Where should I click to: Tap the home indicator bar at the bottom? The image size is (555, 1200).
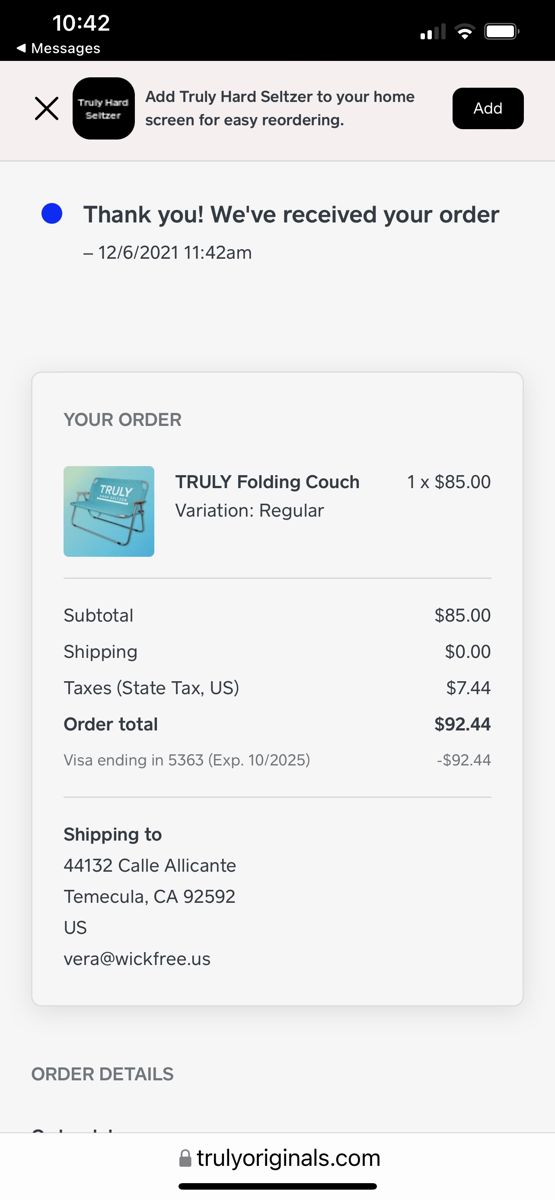coord(278,1186)
